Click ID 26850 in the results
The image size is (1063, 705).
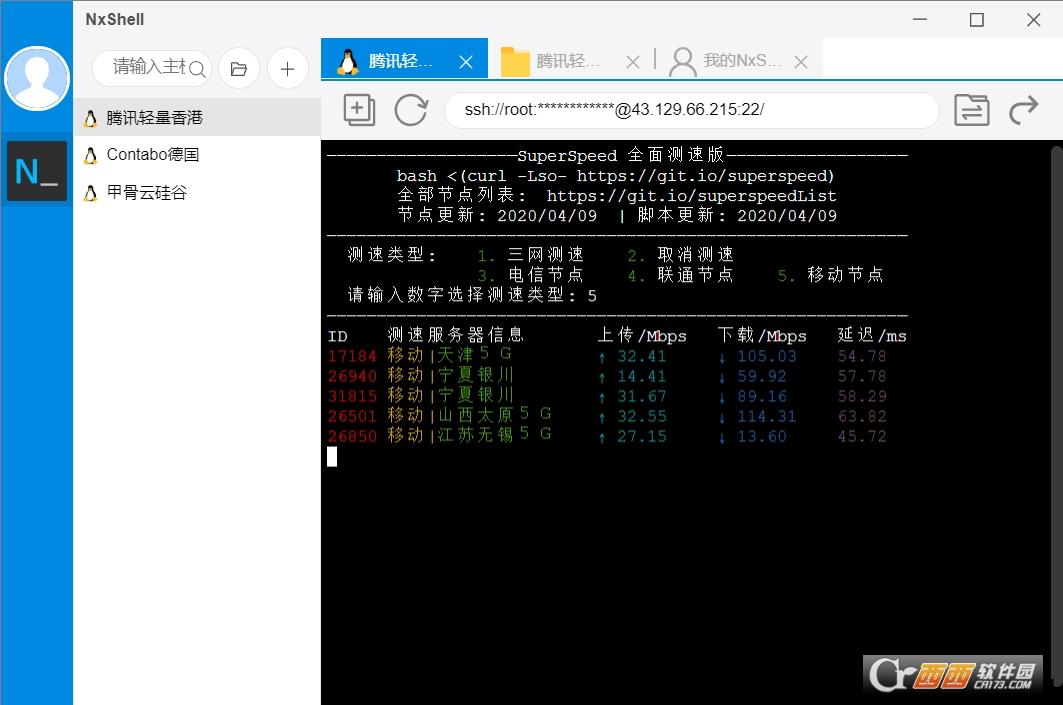[x=352, y=436]
